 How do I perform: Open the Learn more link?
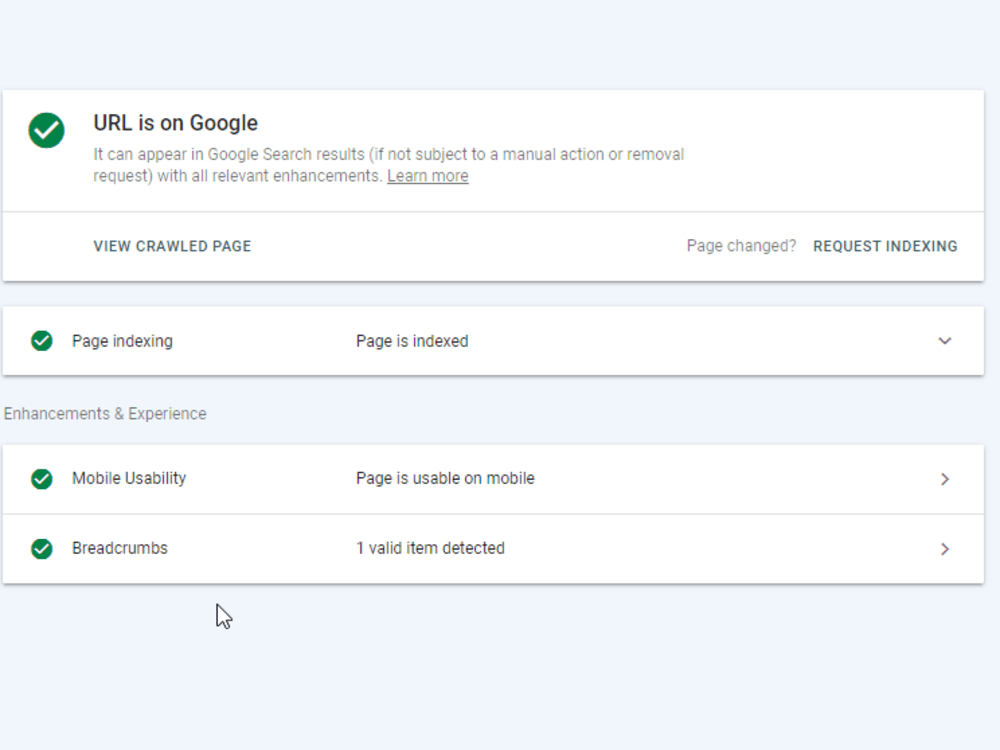(428, 176)
